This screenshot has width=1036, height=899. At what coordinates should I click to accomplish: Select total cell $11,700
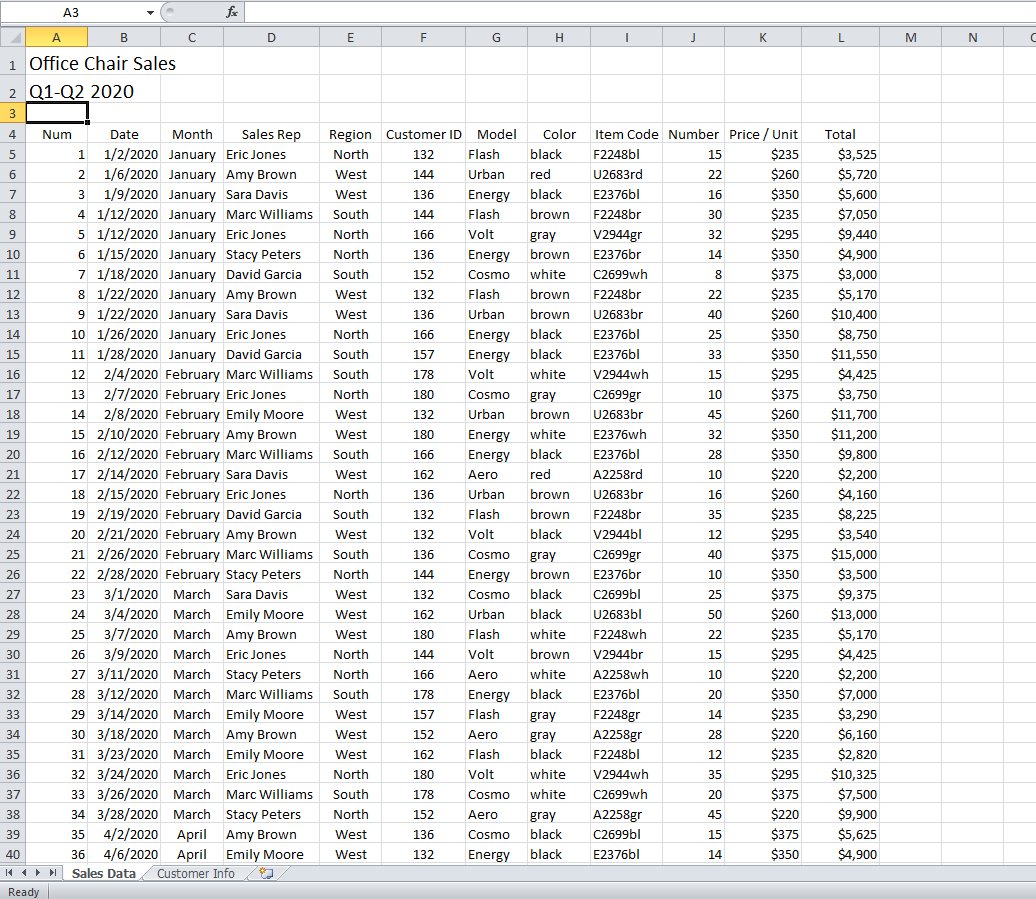click(841, 415)
